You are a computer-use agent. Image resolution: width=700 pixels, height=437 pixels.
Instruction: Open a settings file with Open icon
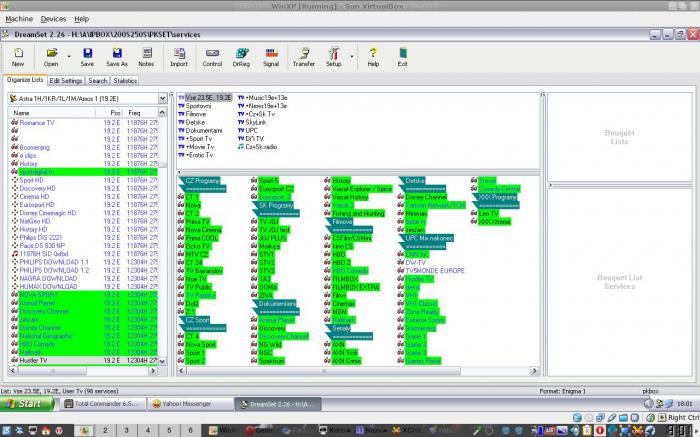(x=51, y=57)
